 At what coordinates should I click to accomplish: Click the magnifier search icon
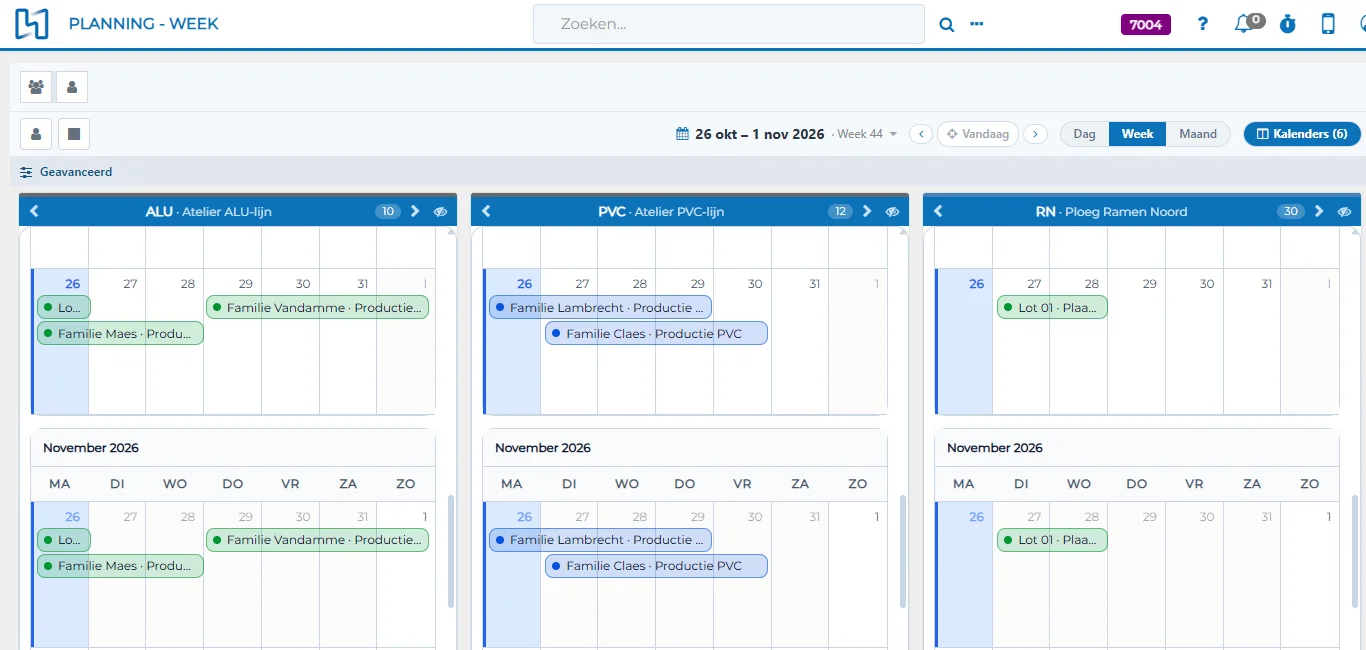[x=946, y=25]
